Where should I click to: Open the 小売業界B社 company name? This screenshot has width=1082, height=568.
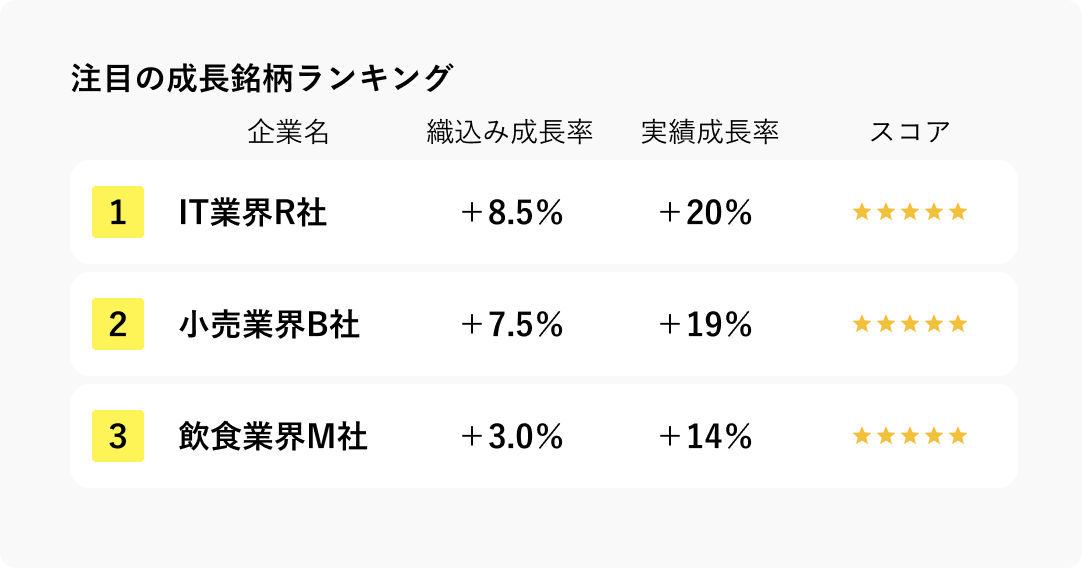tap(269, 324)
